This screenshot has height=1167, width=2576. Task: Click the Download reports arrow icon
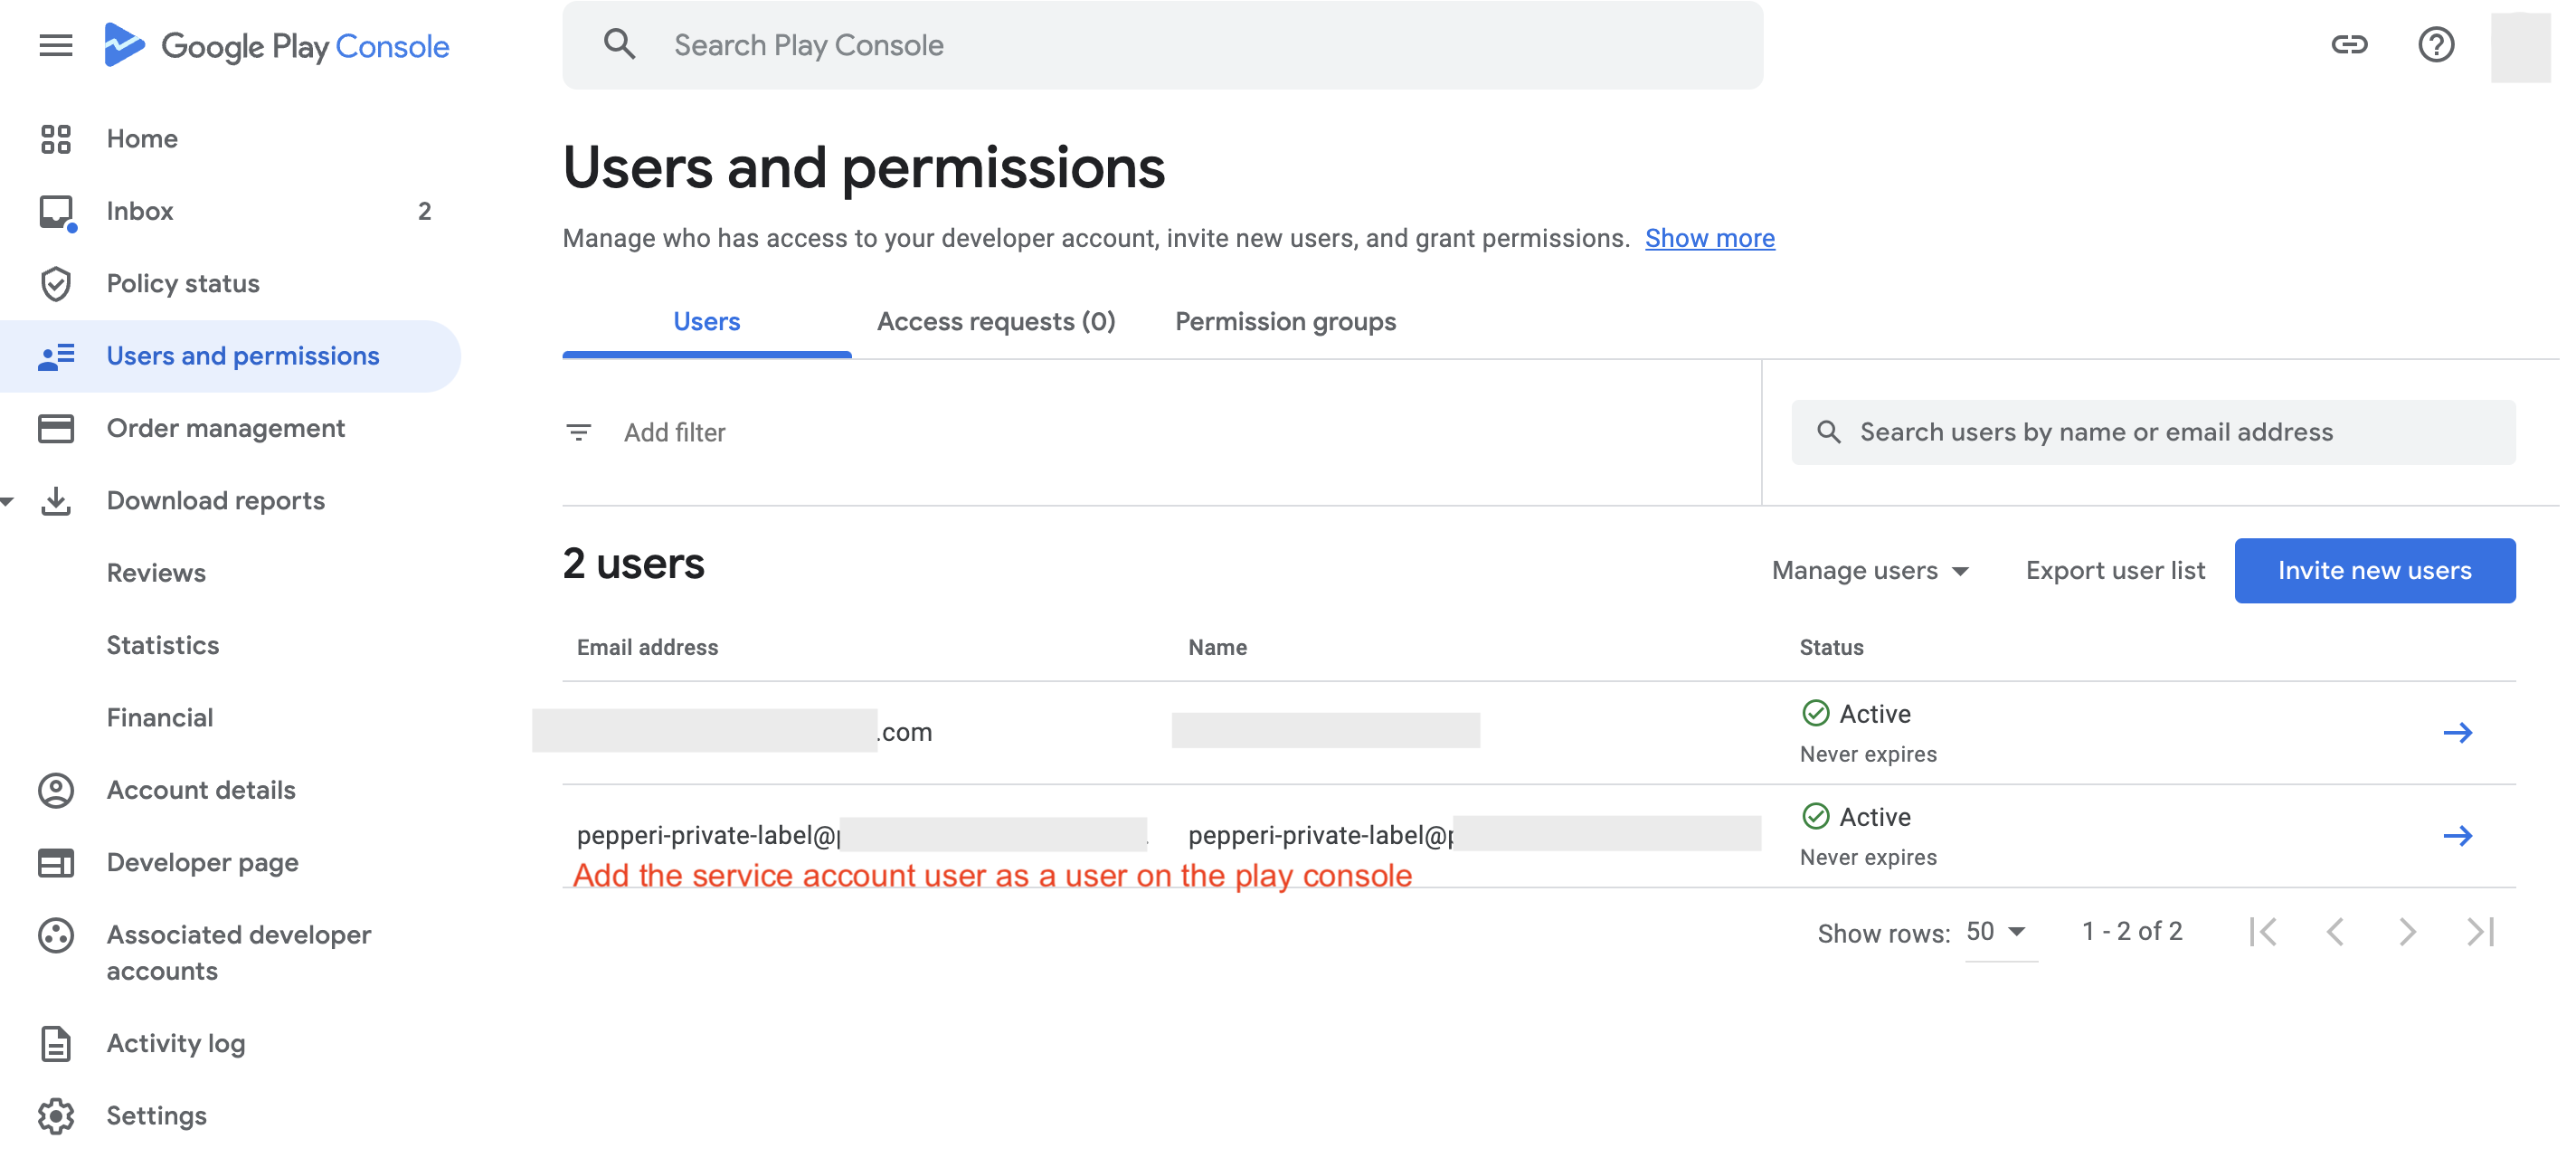click(56, 501)
